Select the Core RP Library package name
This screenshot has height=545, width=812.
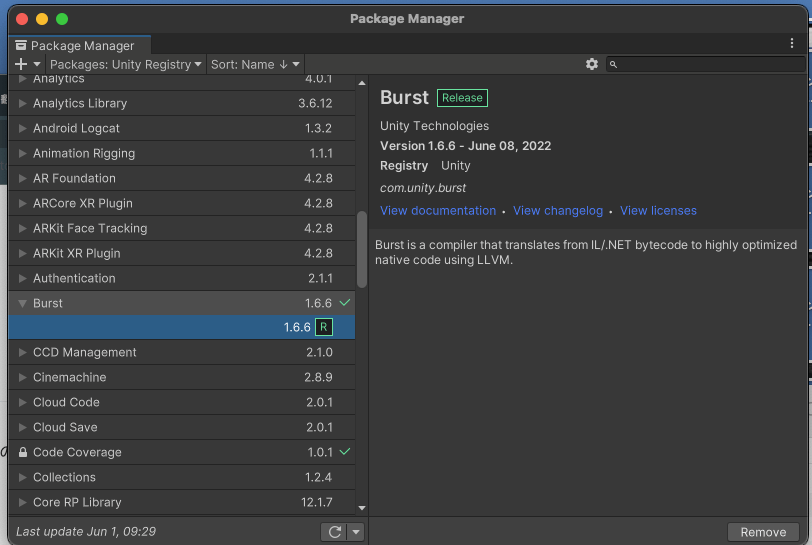77,502
